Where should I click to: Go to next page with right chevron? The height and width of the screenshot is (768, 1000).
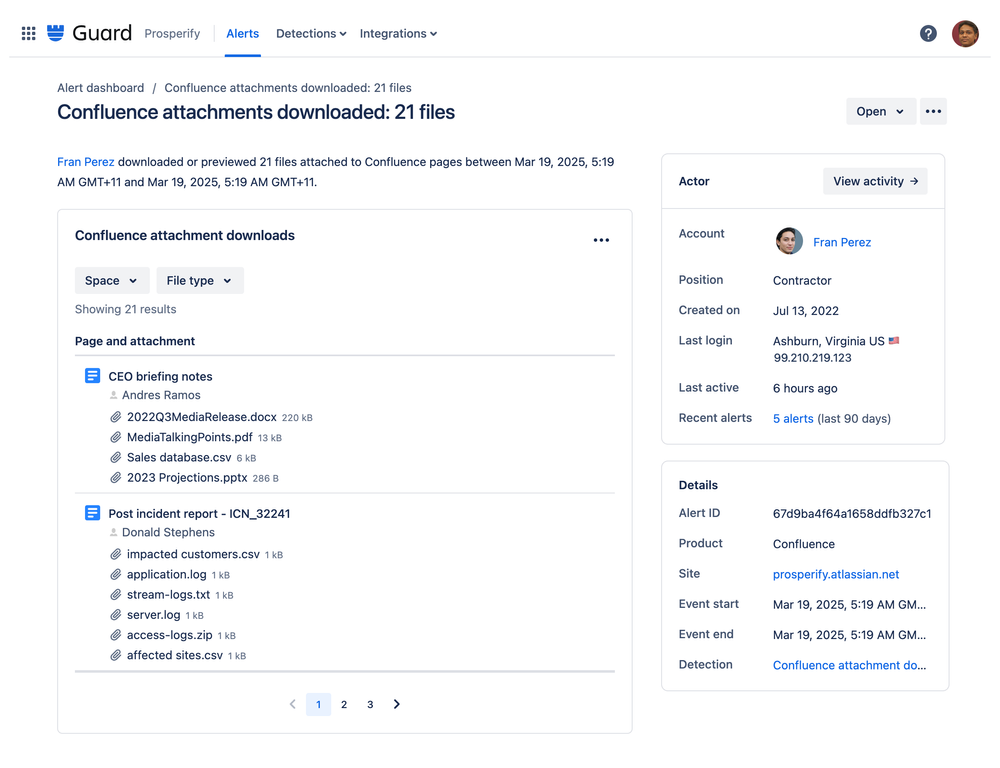pyautogui.click(x=397, y=704)
